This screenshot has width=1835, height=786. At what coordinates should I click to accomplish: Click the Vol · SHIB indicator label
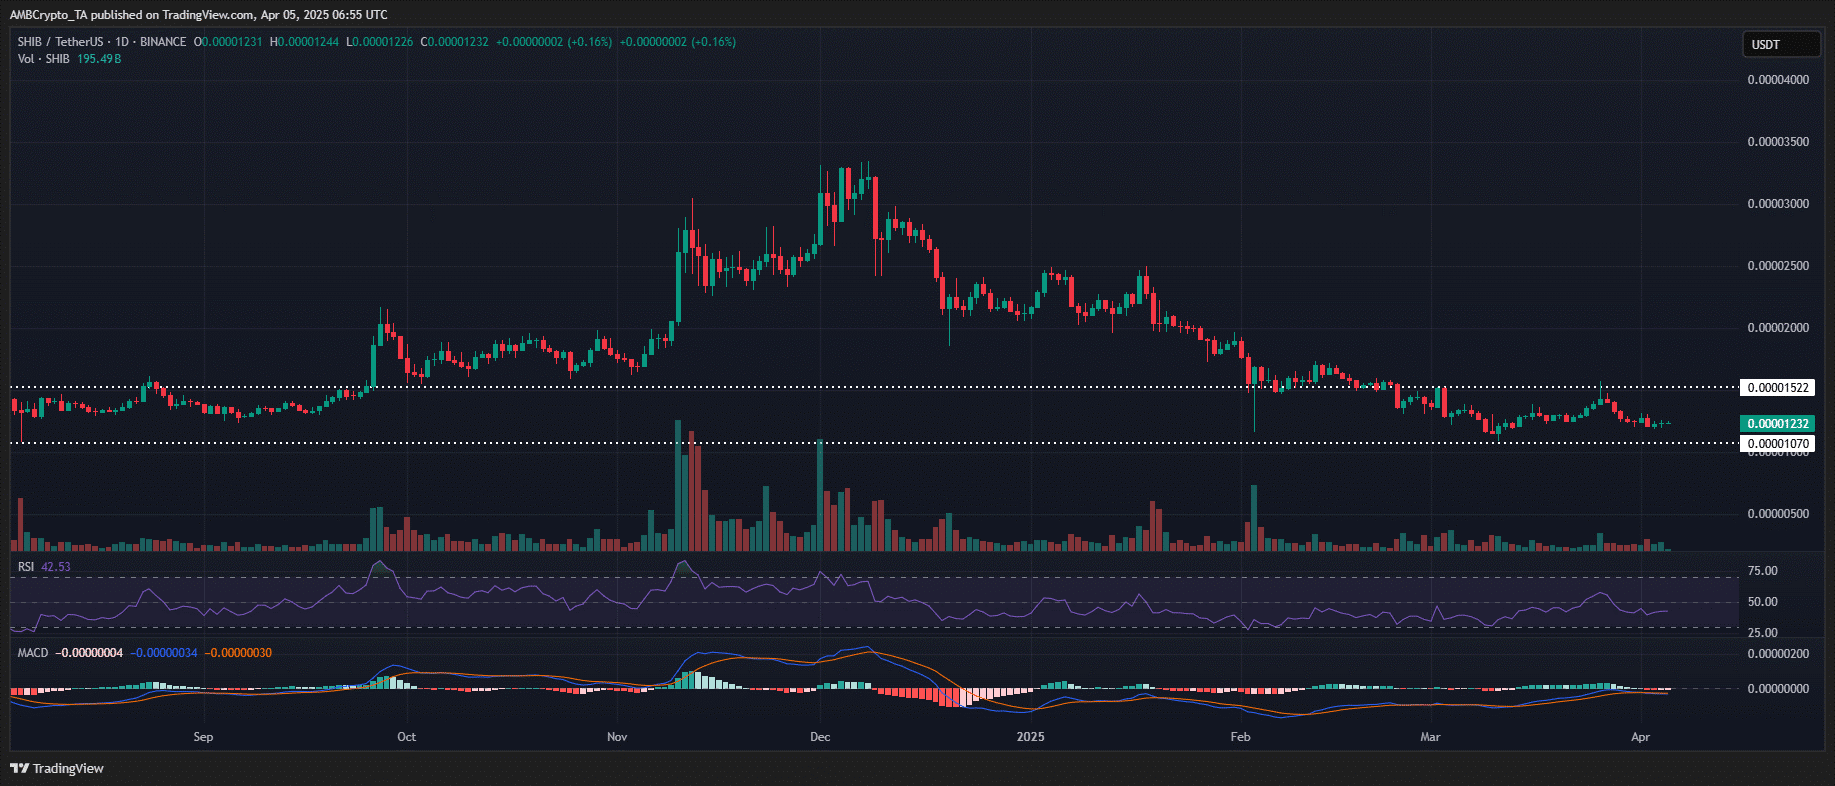click(x=44, y=59)
